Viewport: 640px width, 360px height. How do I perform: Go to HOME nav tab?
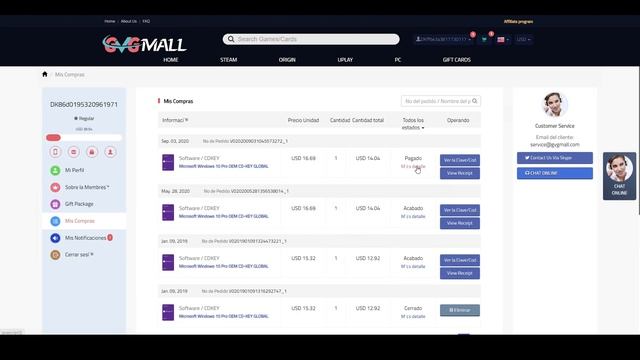click(x=171, y=60)
